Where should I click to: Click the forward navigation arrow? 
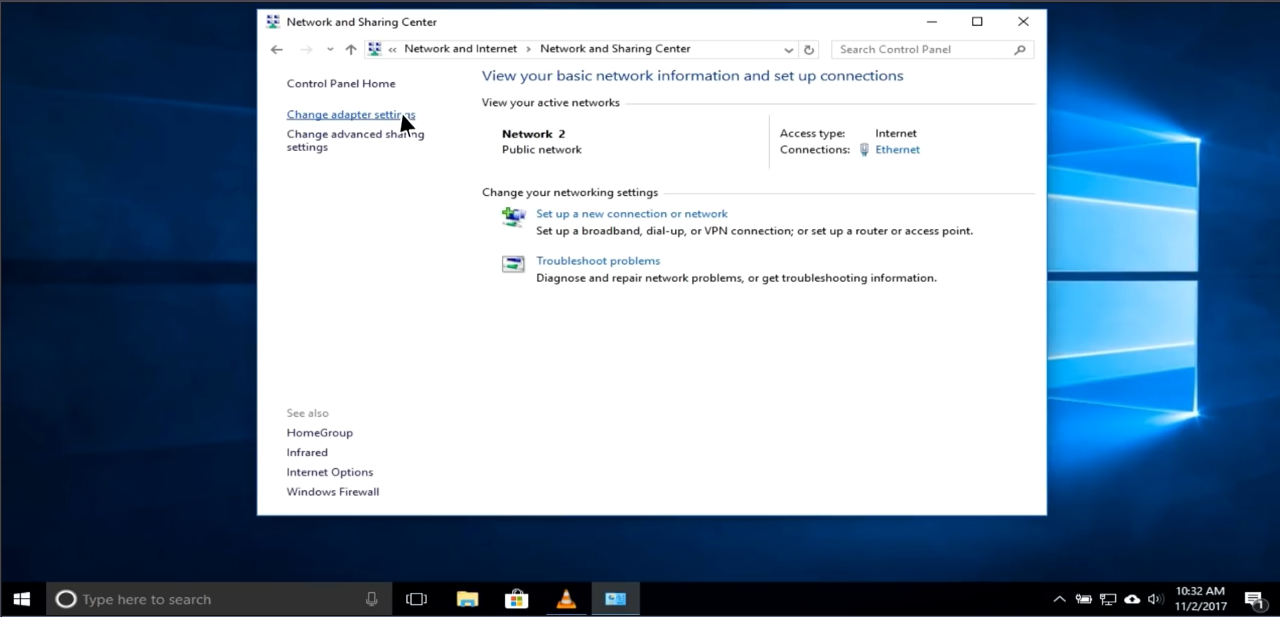coord(307,49)
